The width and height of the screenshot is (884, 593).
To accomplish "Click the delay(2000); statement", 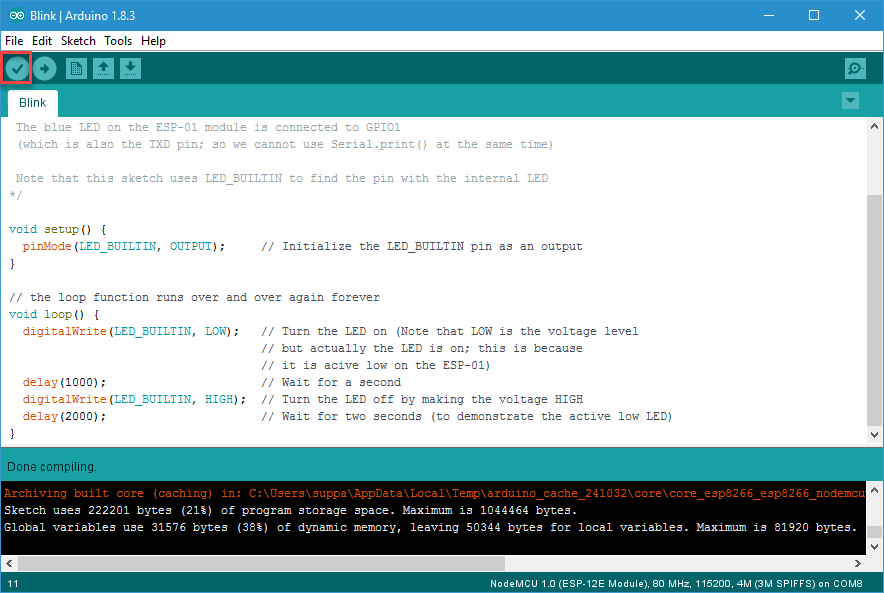I will tap(64, 416).
